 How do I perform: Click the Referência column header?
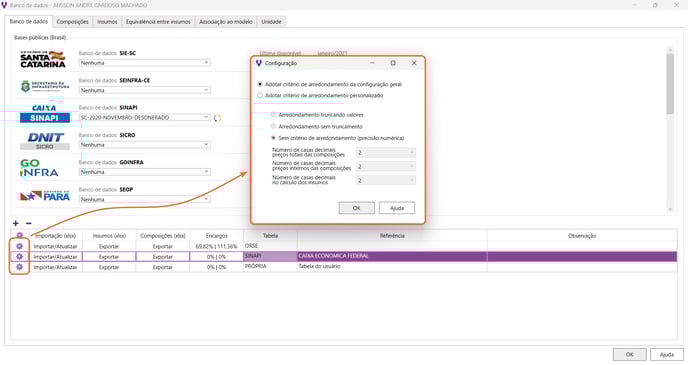tap(392, 236)
